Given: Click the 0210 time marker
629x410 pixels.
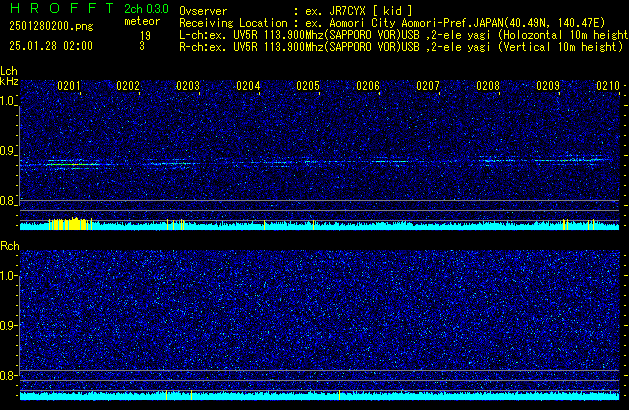Looking at the screenshot, I should click(x=608, y=86).
